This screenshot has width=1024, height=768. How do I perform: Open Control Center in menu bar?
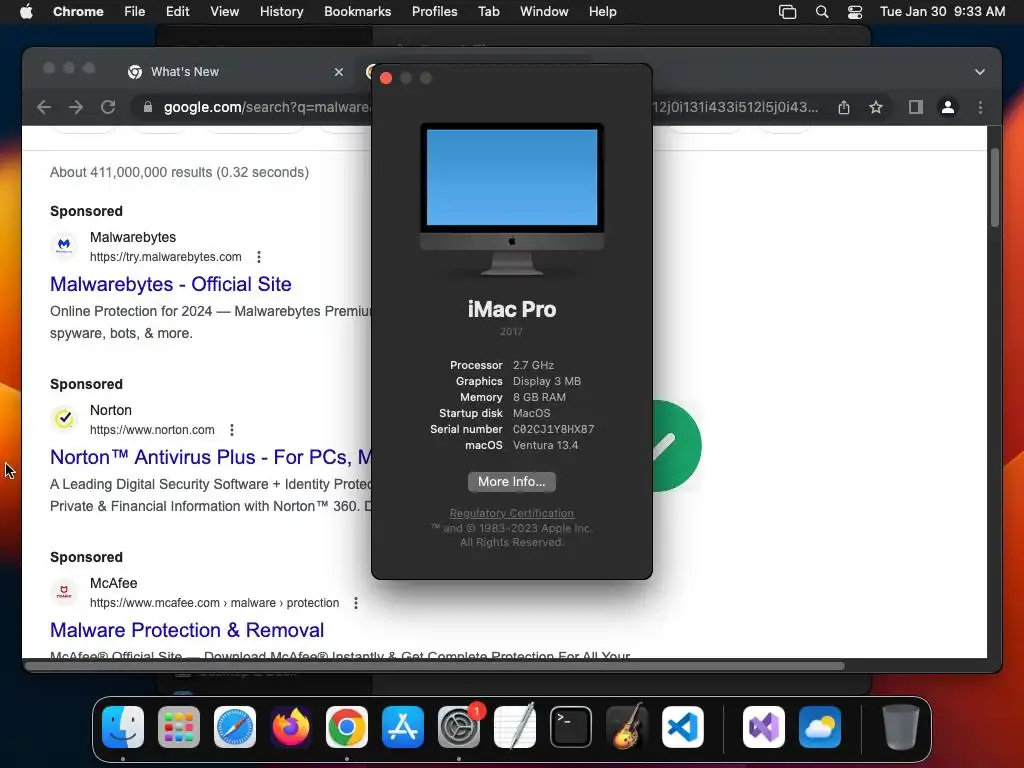(x=855, y=12)
